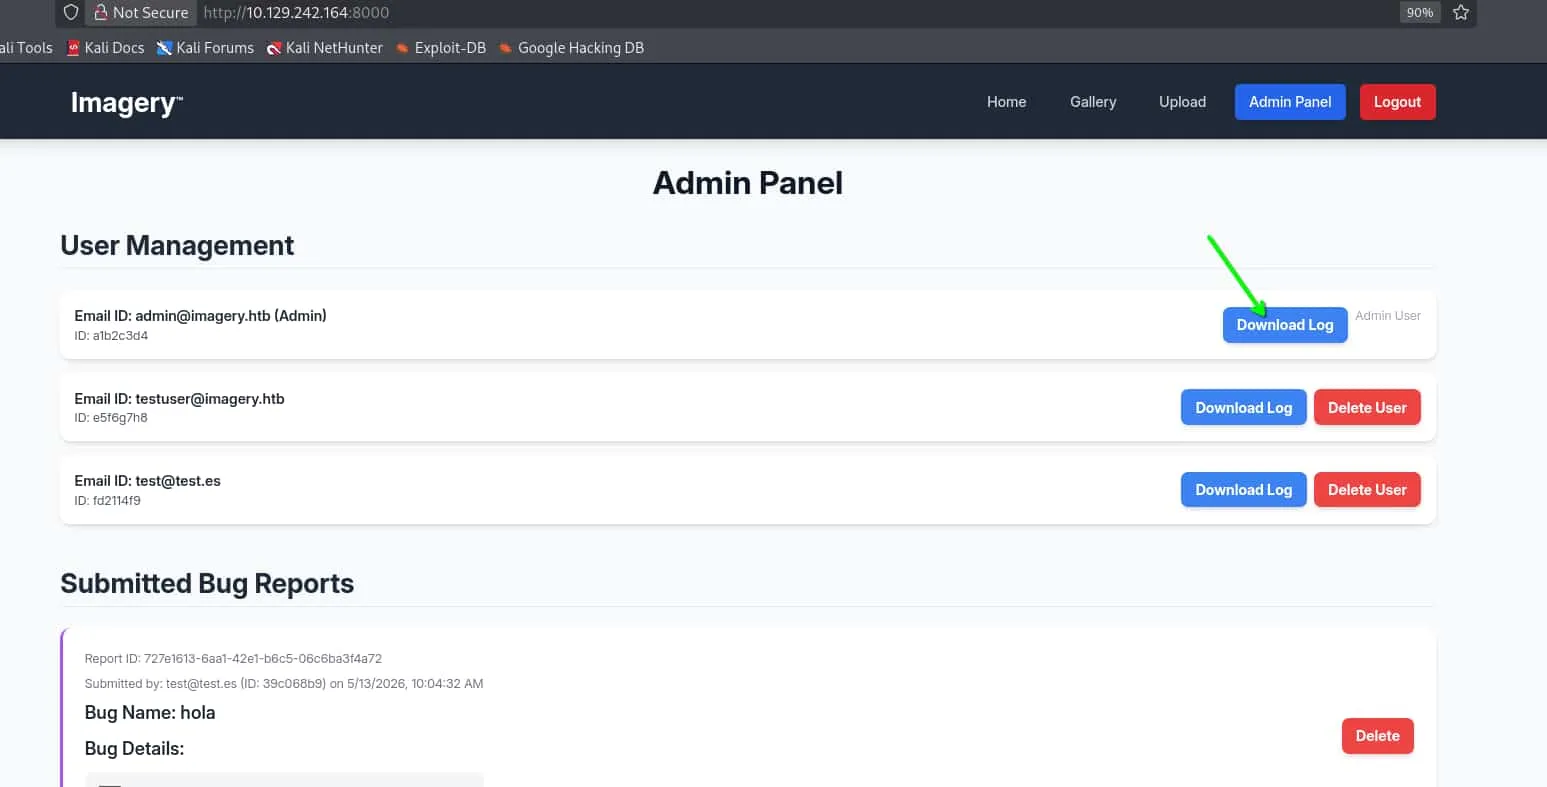
Task: Click the Imagery site logo
Action: [x=127, y=102]
